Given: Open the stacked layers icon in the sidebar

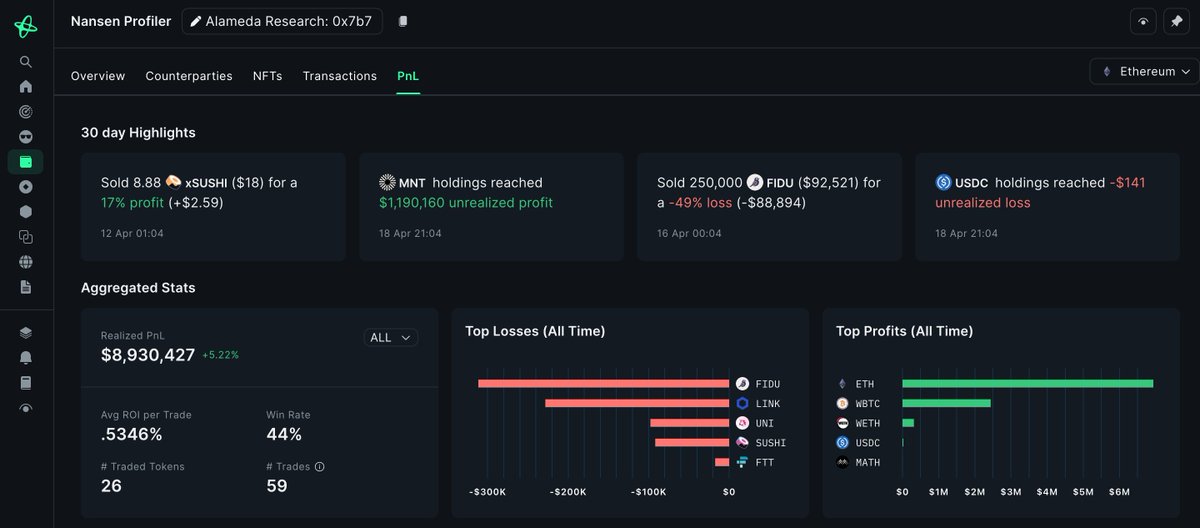Looking at the screenshot, I should click(x=26, y=333).
